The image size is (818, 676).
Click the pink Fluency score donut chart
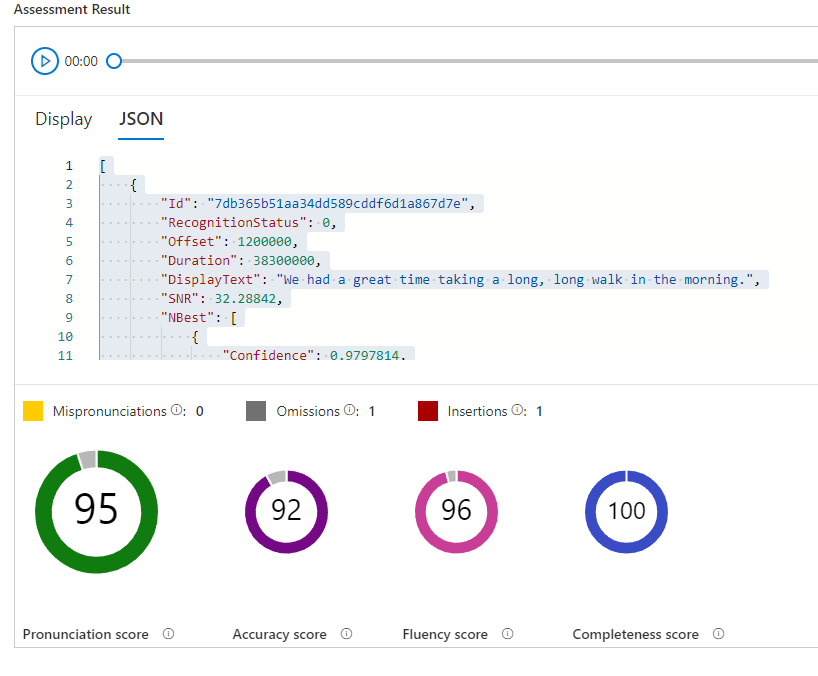pyautogui.click(x=456, y=512)
